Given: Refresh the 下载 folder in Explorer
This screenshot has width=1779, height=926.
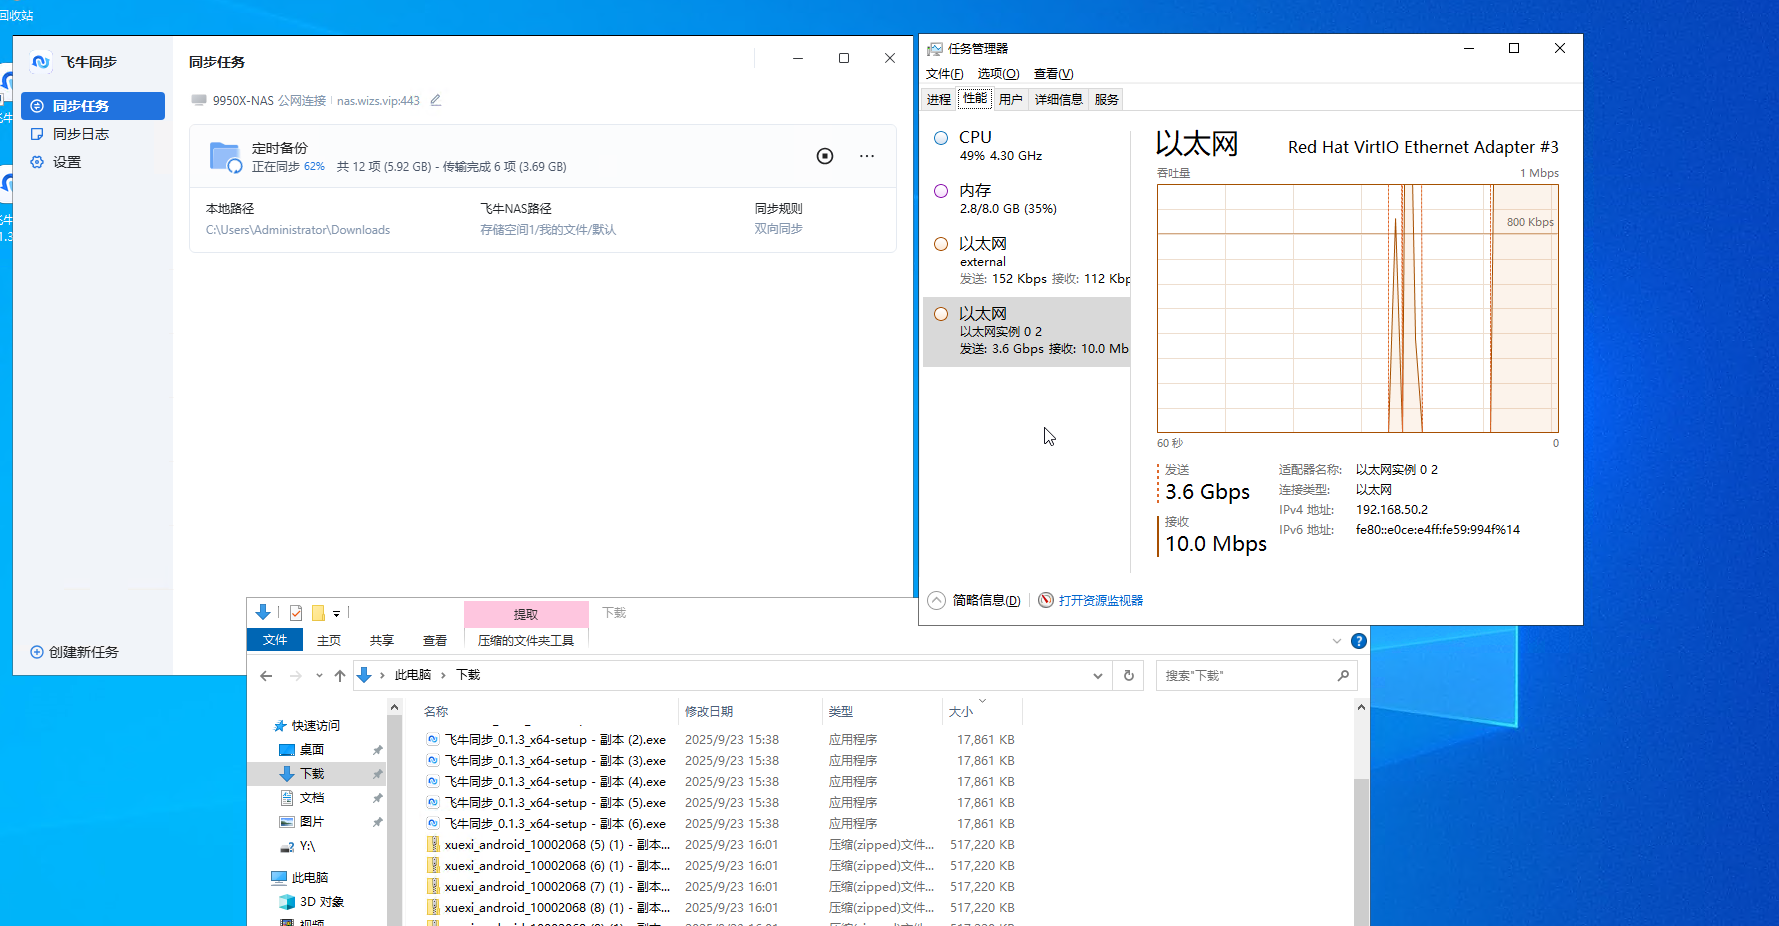Looking at the screenshot, I should (1129, 676).
